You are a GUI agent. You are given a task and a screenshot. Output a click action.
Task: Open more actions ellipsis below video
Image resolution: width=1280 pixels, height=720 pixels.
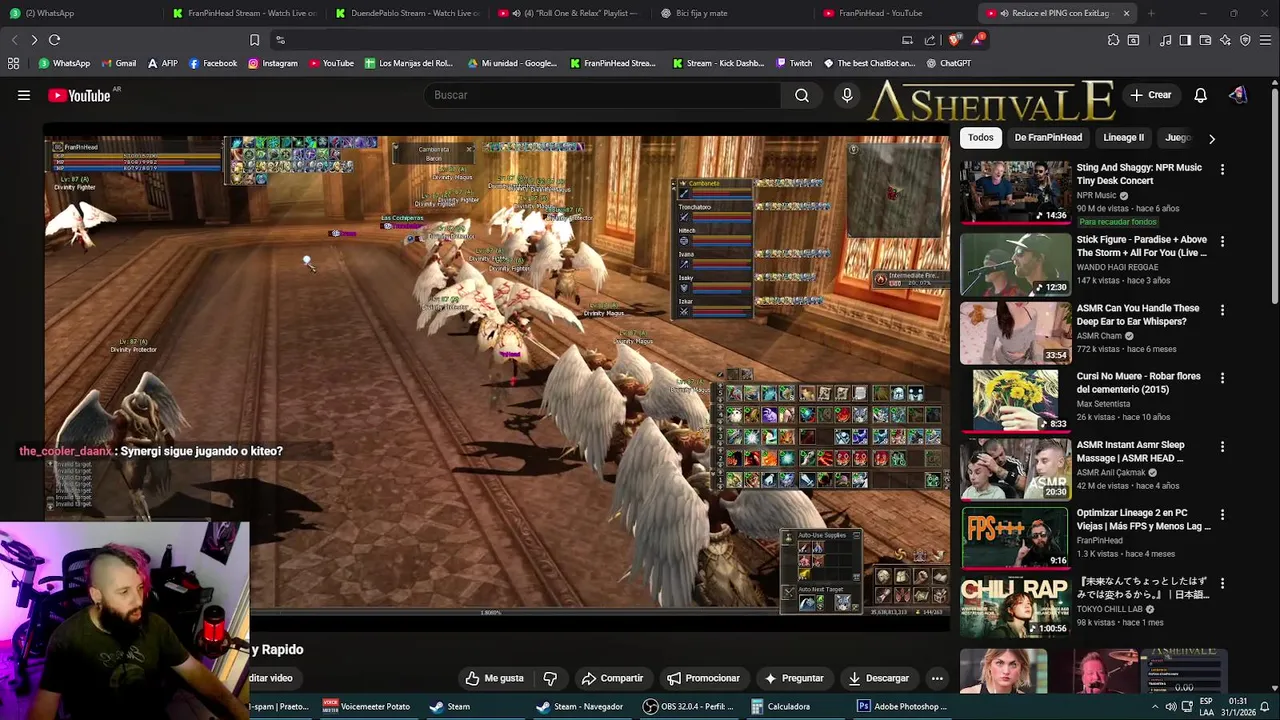click(937, 678)
